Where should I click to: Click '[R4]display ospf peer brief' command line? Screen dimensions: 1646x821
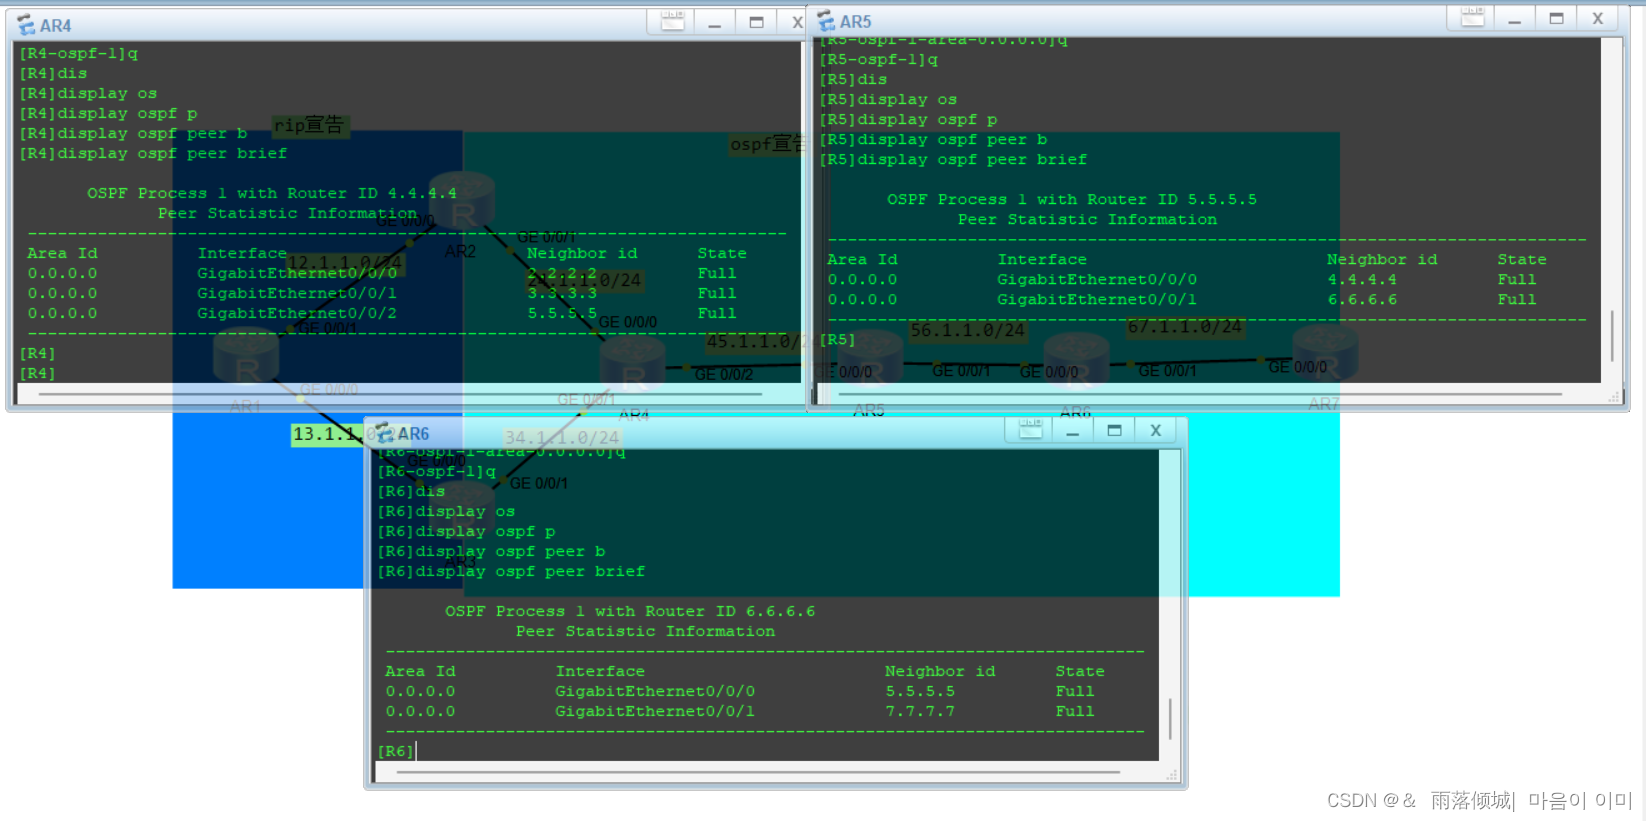tap(153, 153)
